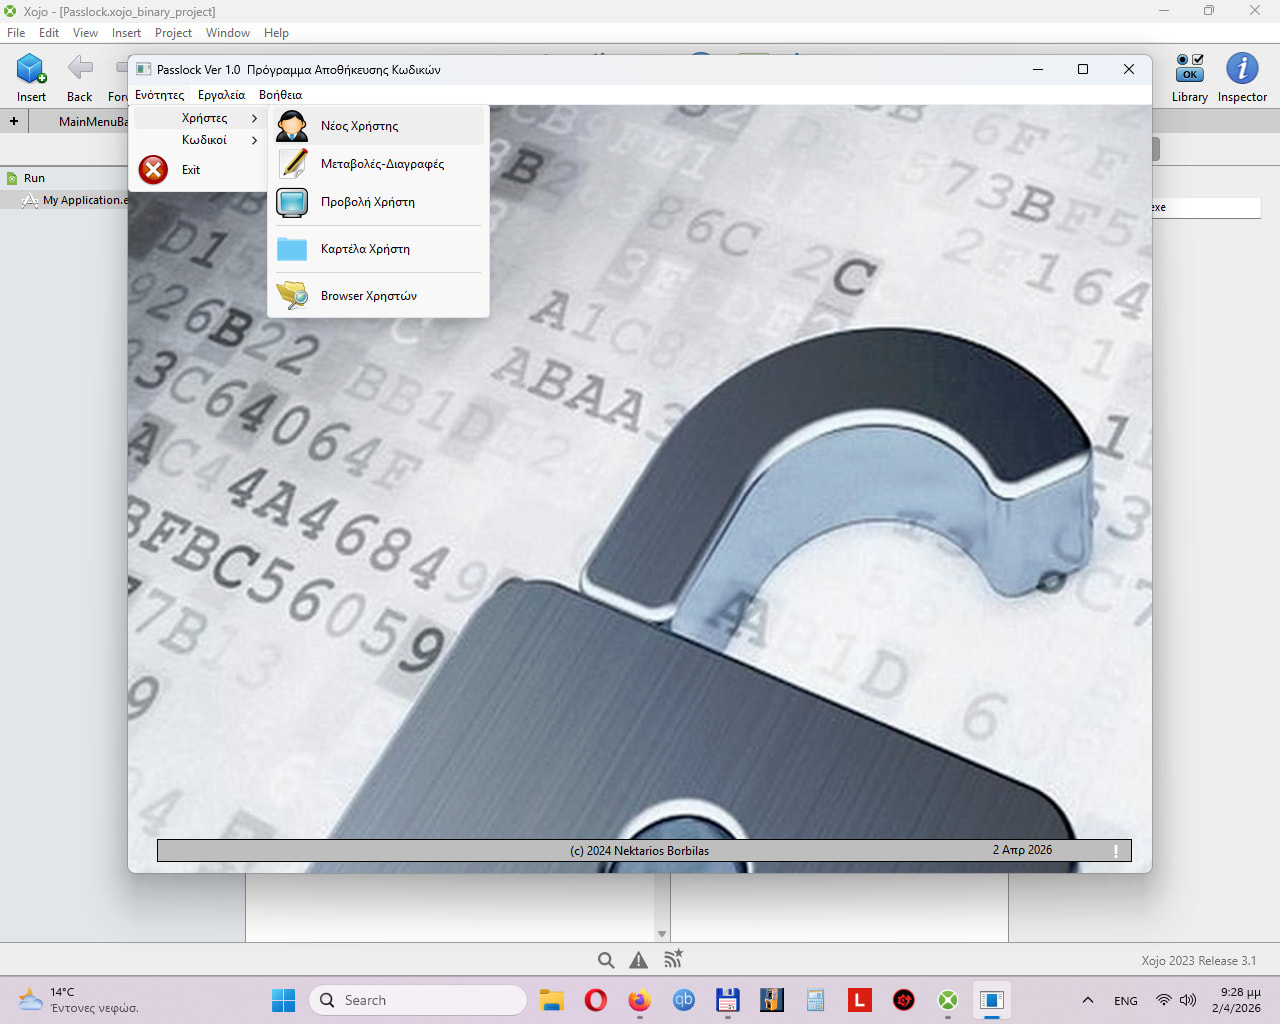The image size is (1280, 1024).
Task: Click the Προβολή Χρήστη monitor icon
Action: (x=292, y=202)
